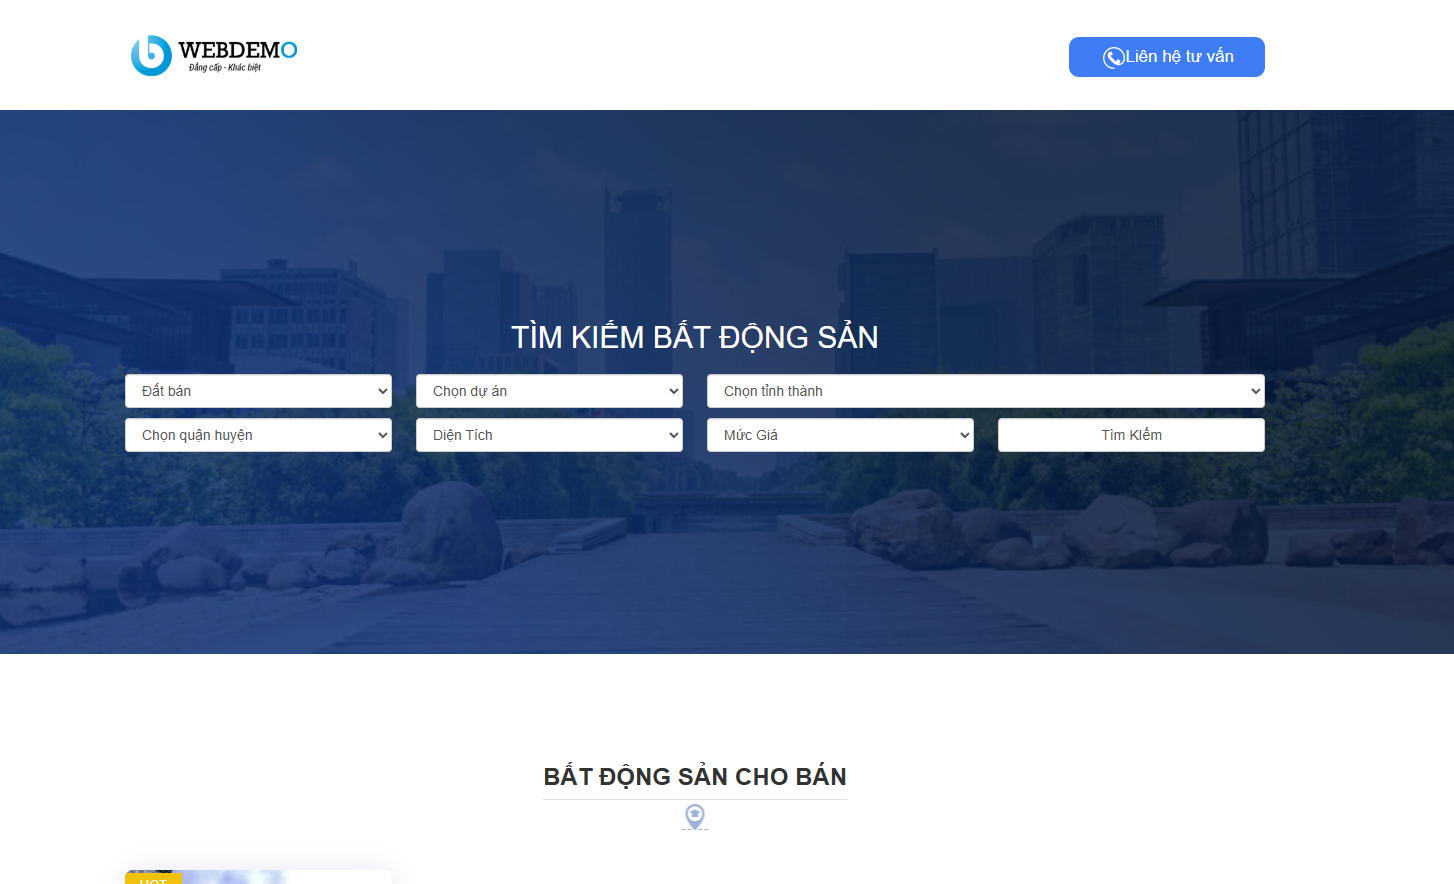Viewport: 1454px width, 884px height.
Task: Click the "HOT" badge on the listing card
Action: [x=154, y=879]
